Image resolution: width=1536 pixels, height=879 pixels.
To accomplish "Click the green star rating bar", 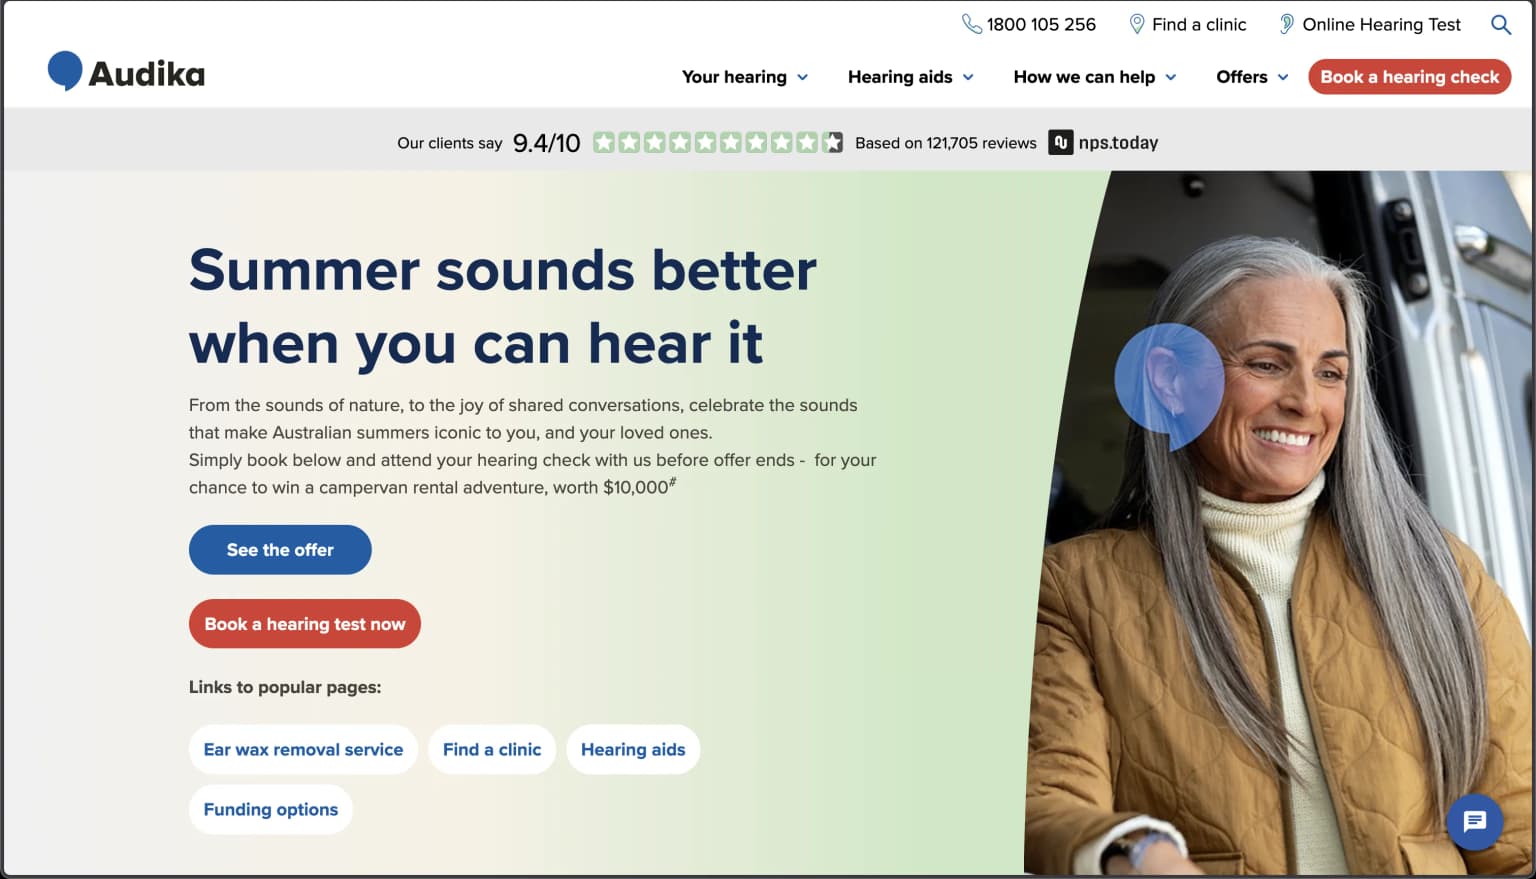I will [718, 142].
